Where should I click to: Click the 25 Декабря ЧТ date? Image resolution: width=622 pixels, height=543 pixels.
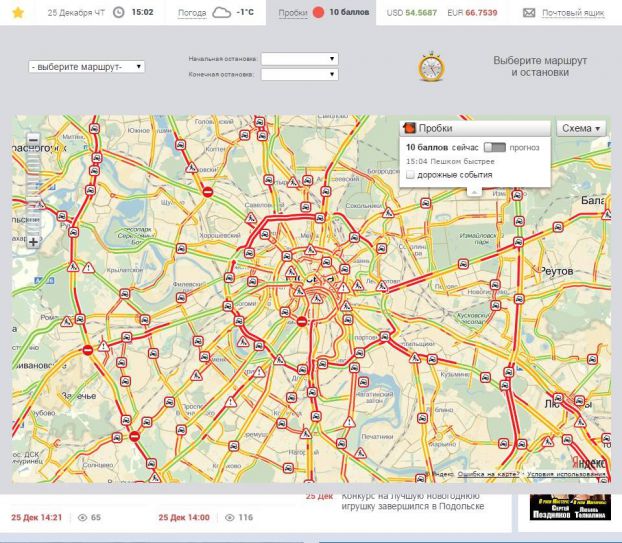[x=76, y=13]
